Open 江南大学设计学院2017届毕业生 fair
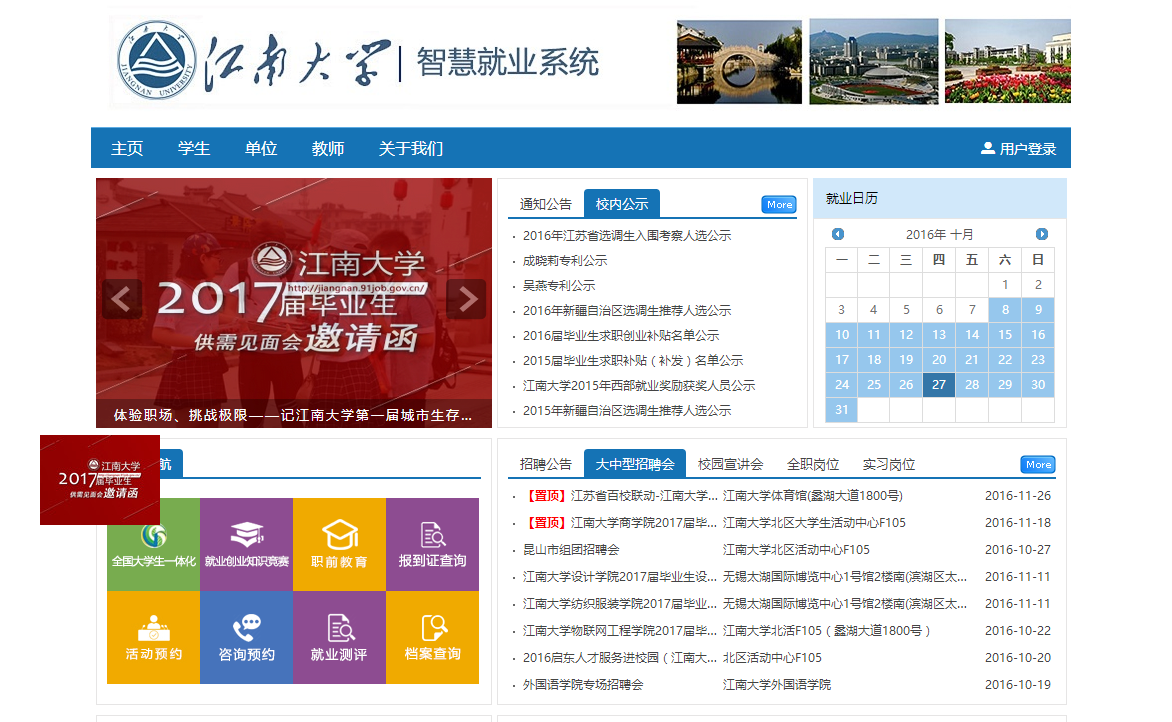The width and height of the screenshot is (1172, 722). coord(620,576)
